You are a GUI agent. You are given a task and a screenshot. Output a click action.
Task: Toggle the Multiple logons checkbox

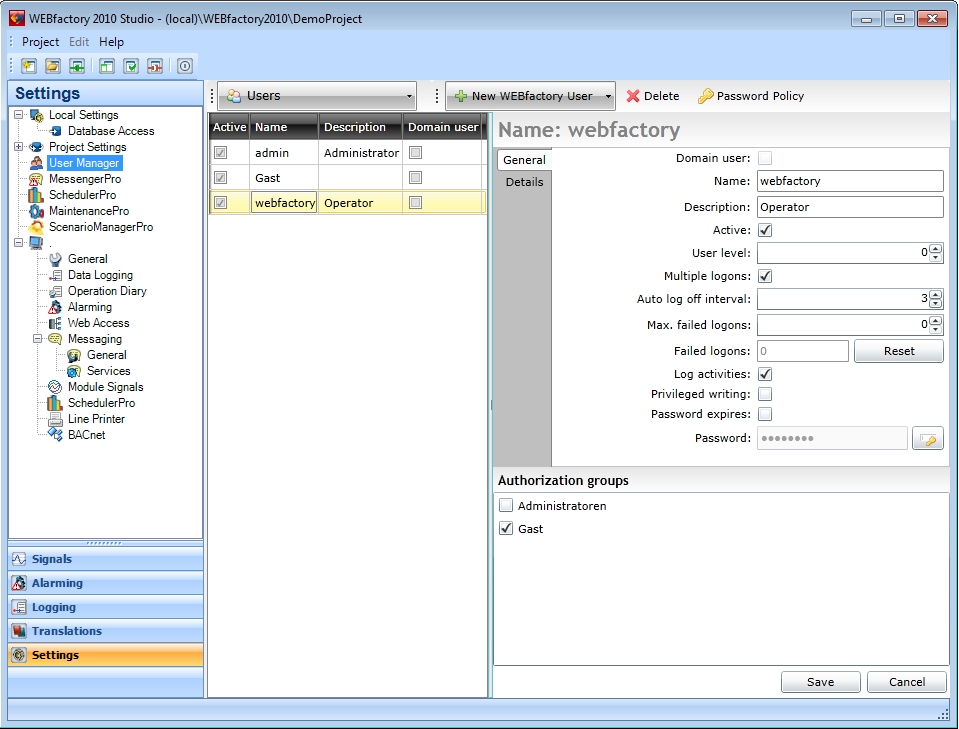click(765, 276)
